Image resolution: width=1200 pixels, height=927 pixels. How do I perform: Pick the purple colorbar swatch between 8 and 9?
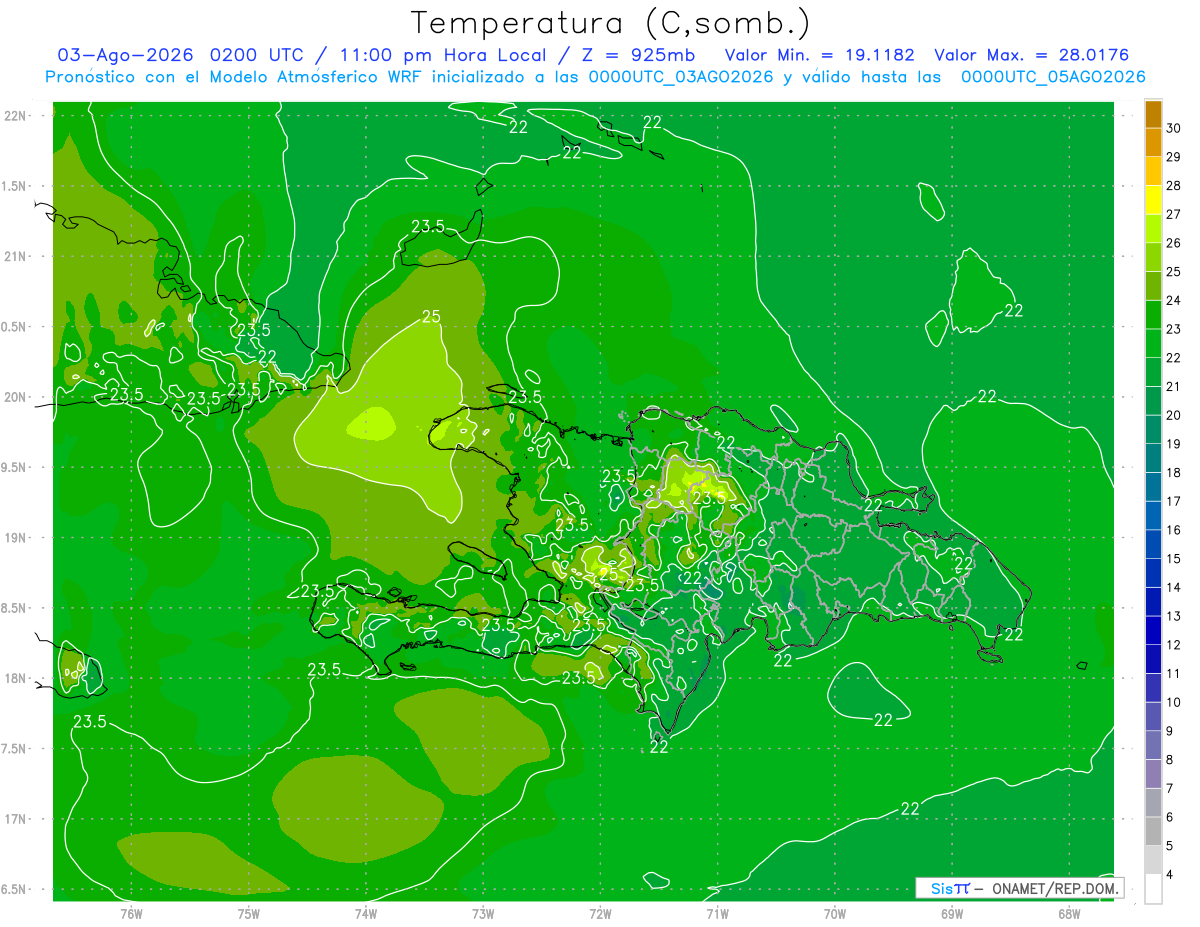pyautogui.click(x=1153, y=745)
